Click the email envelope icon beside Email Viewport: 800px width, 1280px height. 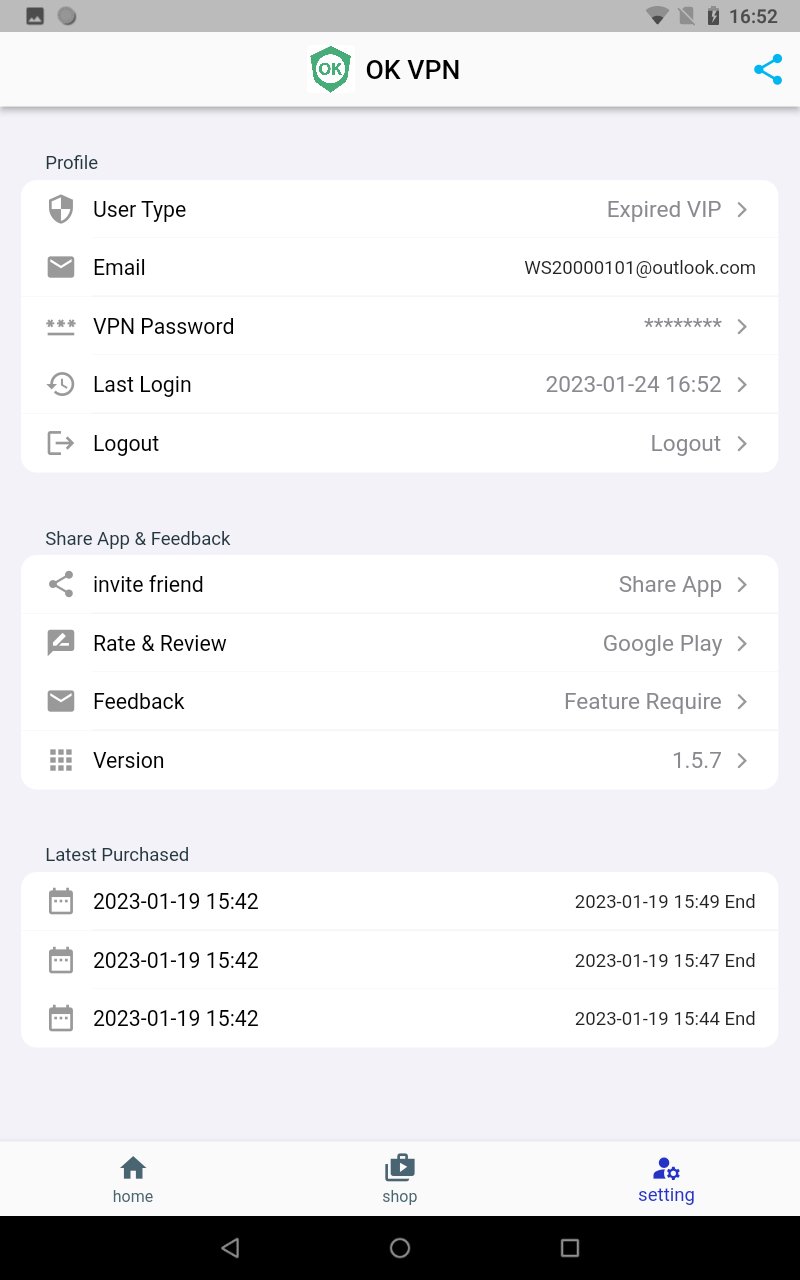pos(60,267)
